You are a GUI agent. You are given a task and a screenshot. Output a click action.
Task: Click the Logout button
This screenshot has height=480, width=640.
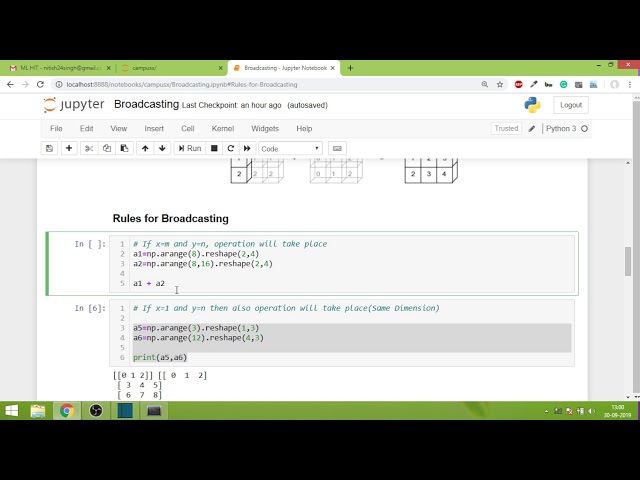[571, 105]
